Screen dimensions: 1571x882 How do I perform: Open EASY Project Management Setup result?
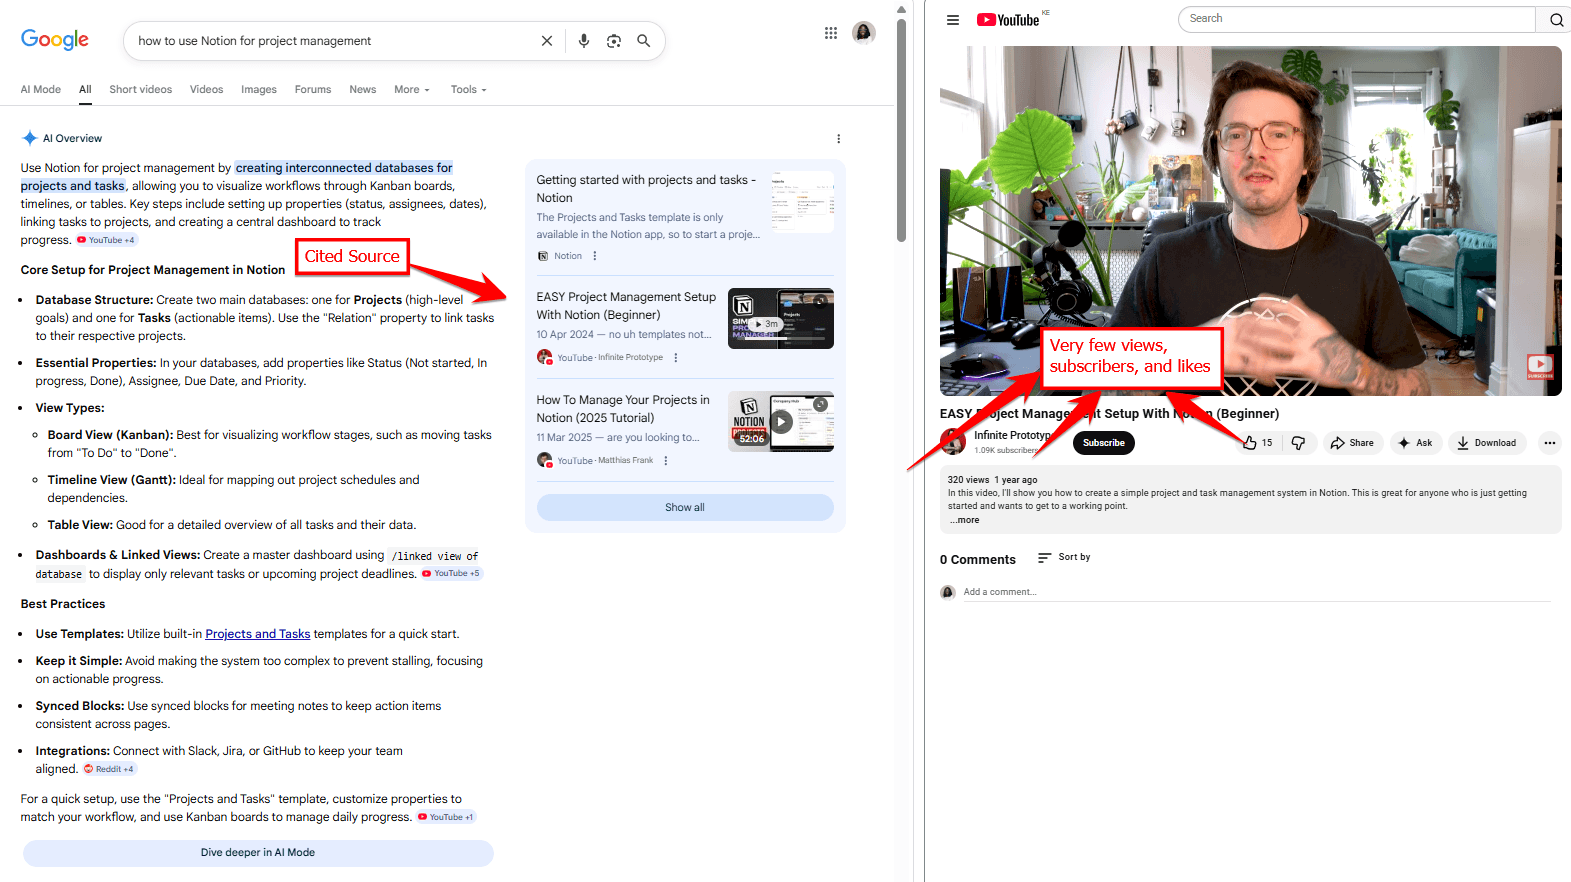626,306
